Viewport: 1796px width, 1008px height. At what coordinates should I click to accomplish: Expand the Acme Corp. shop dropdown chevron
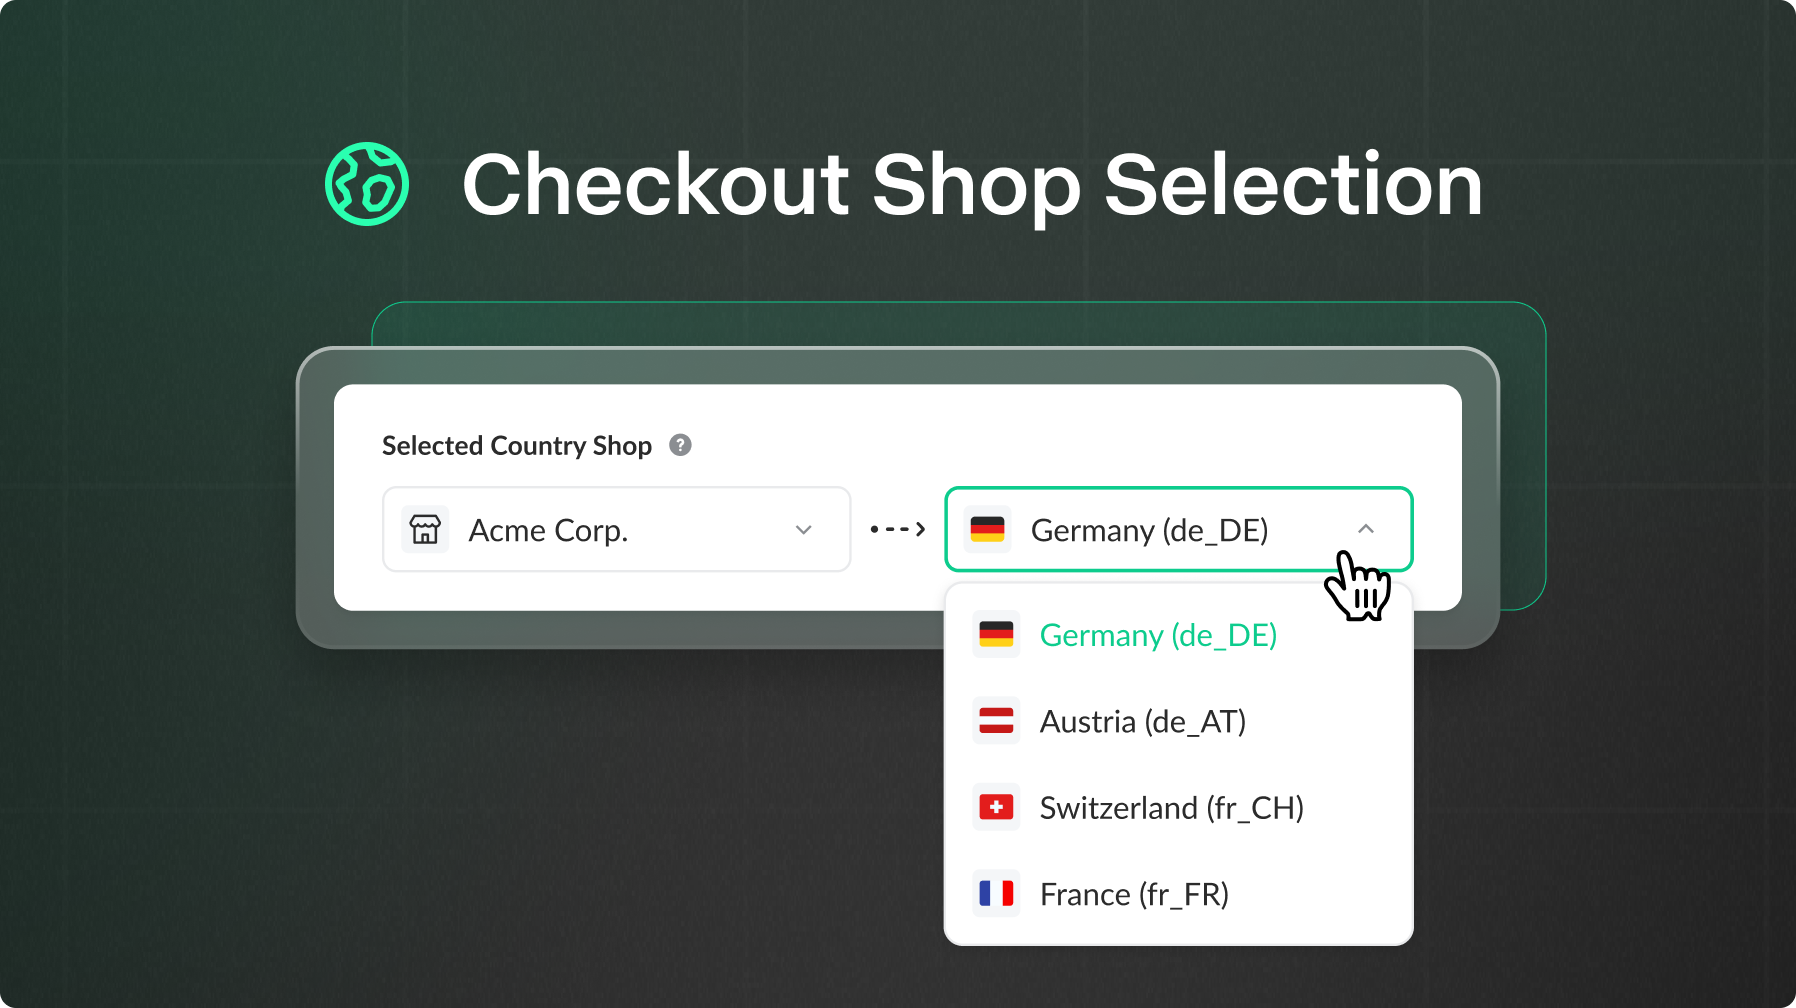click(x=803, y=529)
